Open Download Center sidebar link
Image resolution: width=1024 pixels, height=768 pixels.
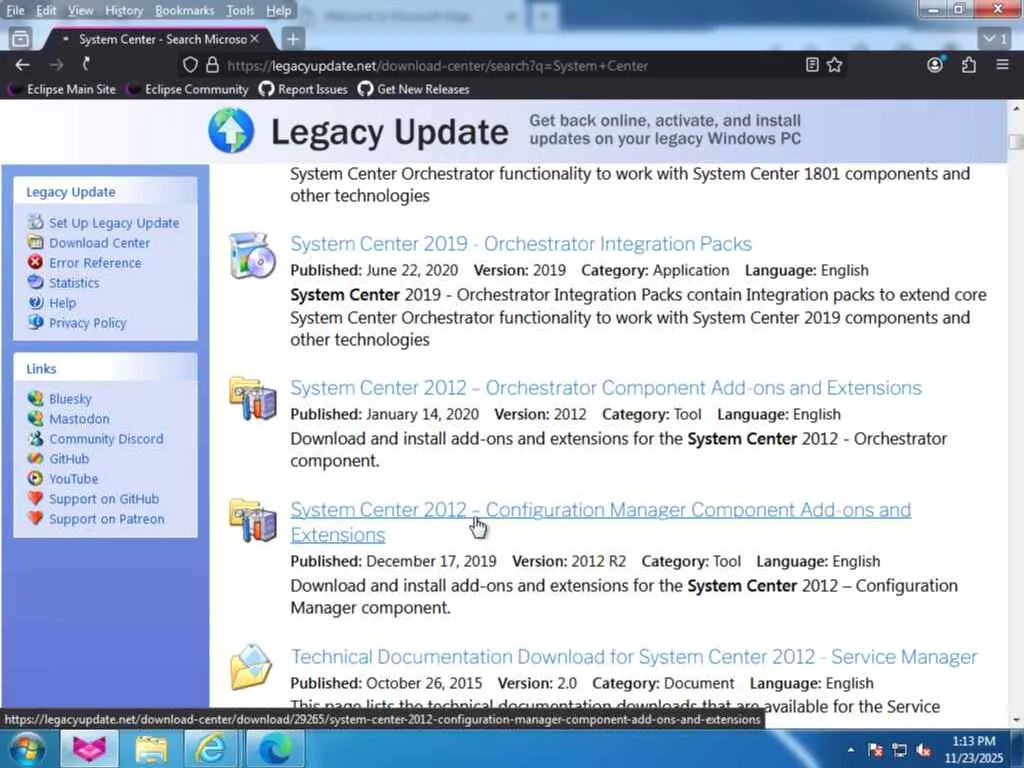tap(99, 243)
